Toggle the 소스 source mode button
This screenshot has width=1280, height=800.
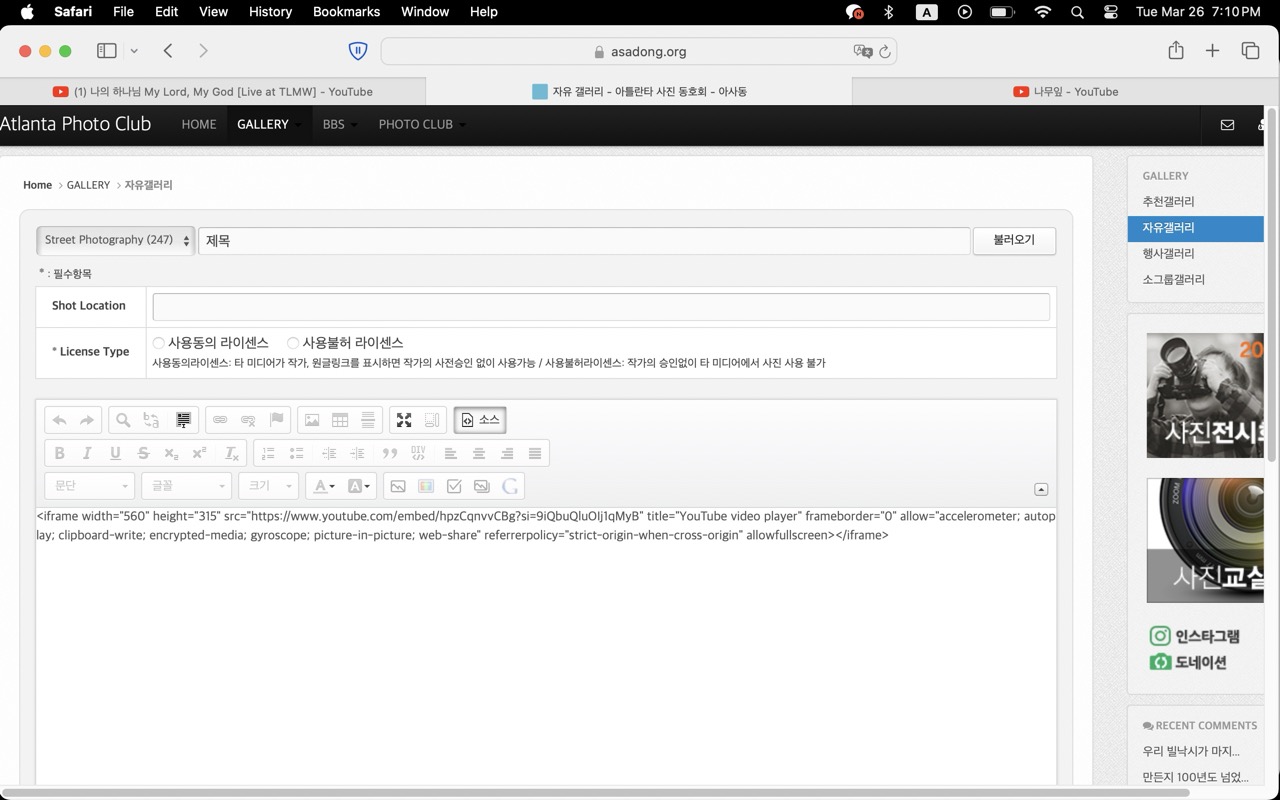coord(480,420)
